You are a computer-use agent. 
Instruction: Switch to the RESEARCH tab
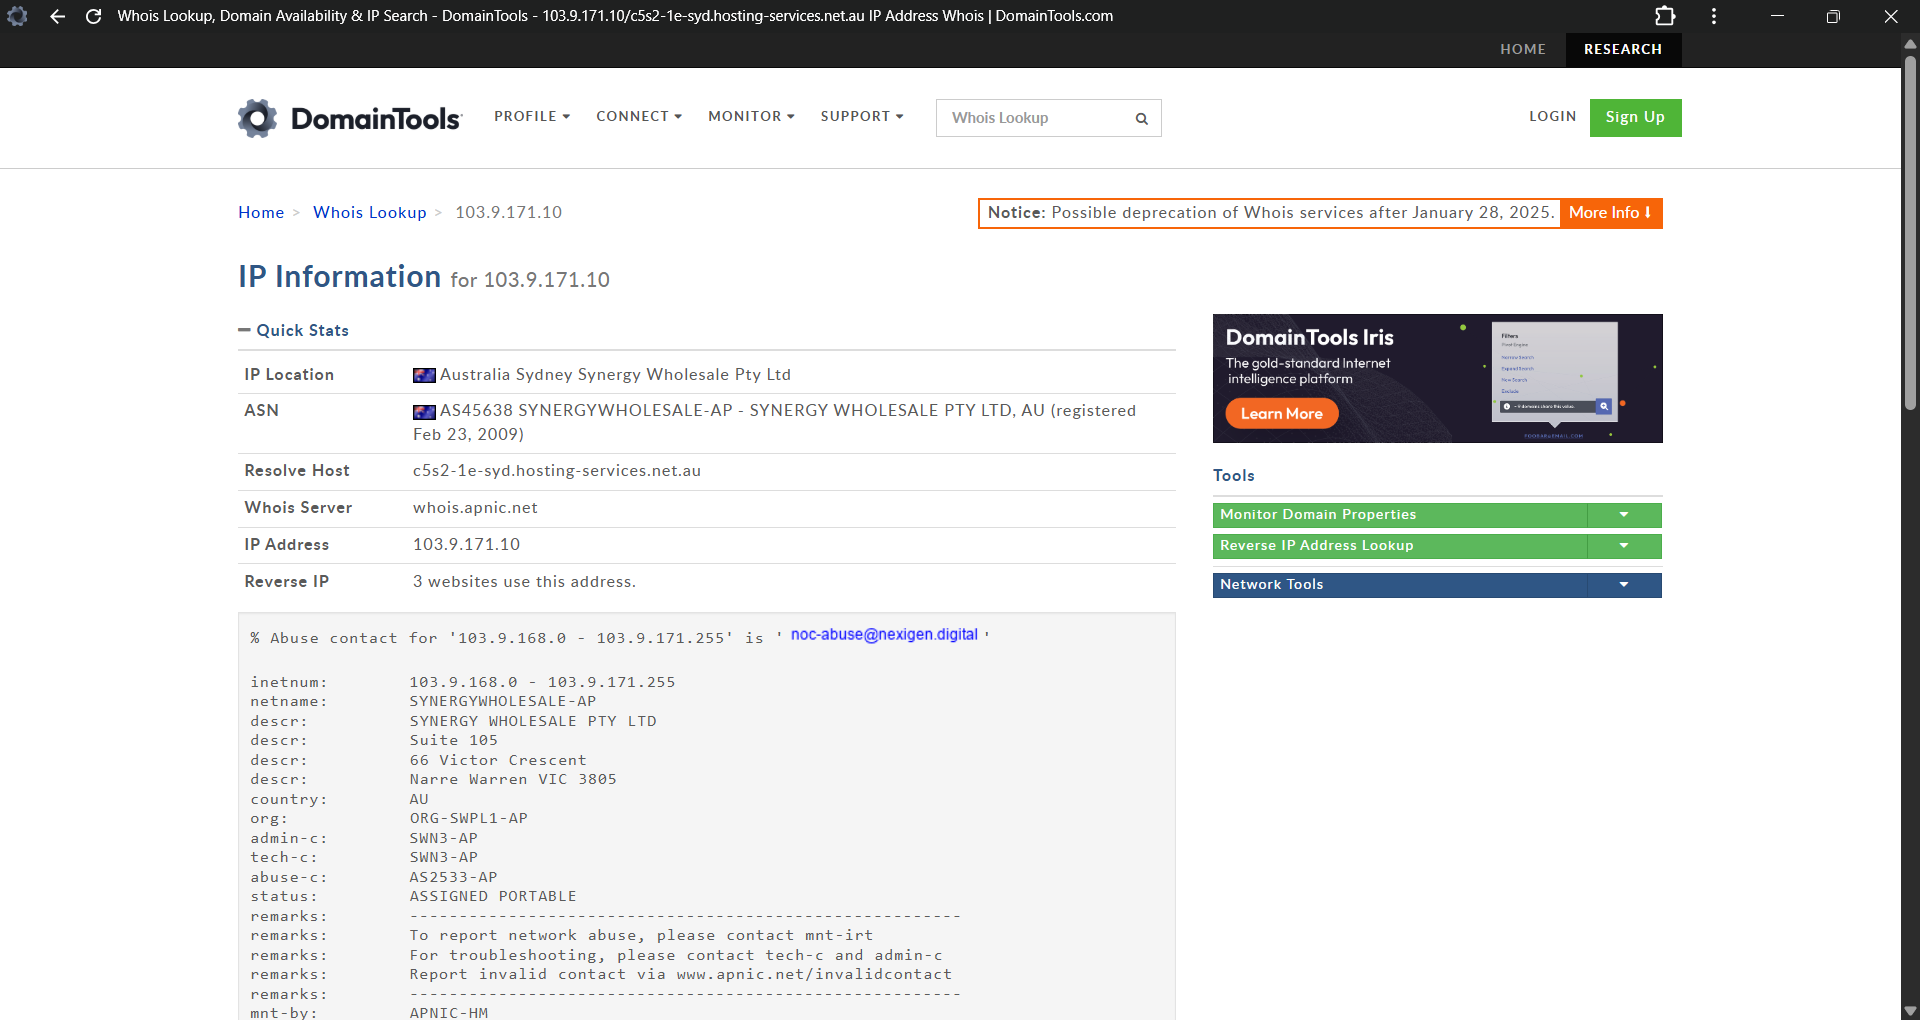pos(1623,49)
